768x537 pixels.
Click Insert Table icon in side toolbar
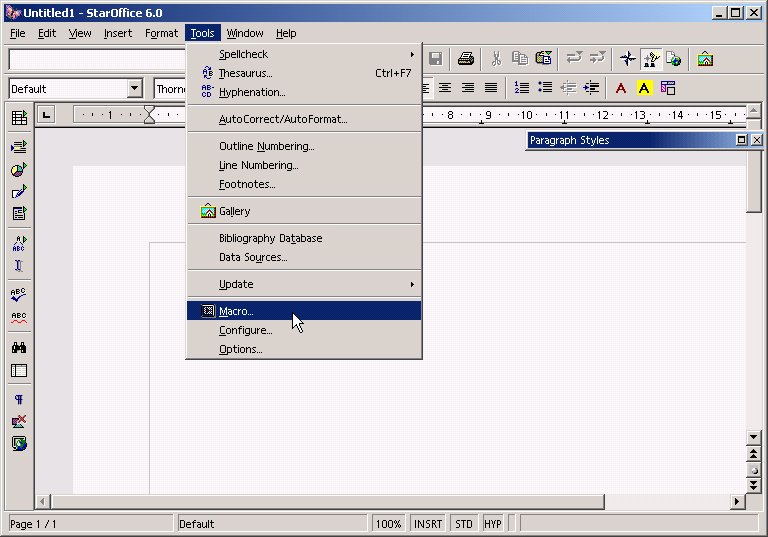19,118
